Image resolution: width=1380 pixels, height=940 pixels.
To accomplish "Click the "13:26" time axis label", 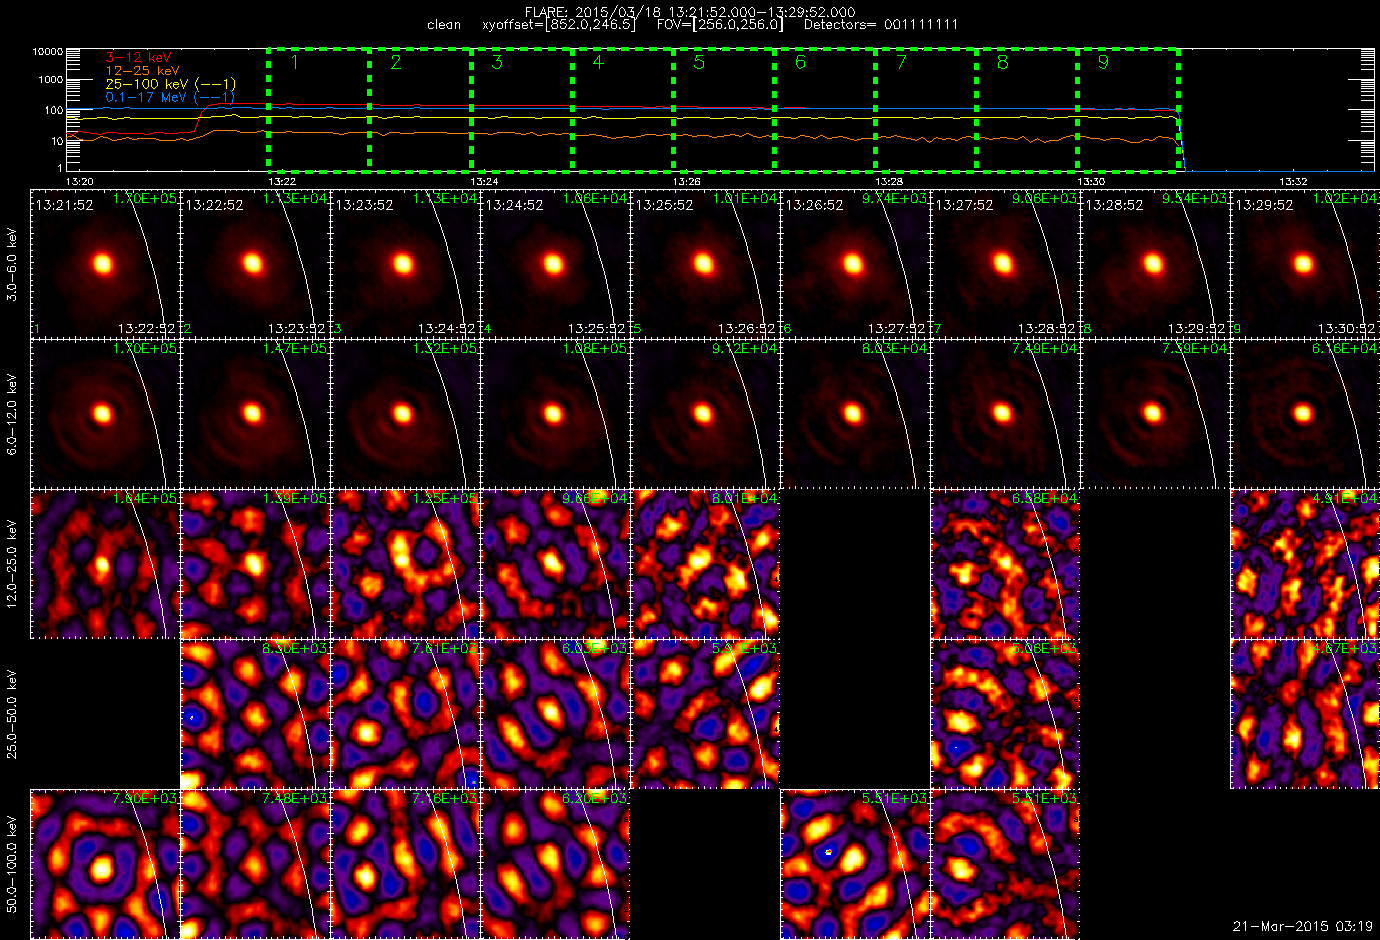I will click(686, 181).
